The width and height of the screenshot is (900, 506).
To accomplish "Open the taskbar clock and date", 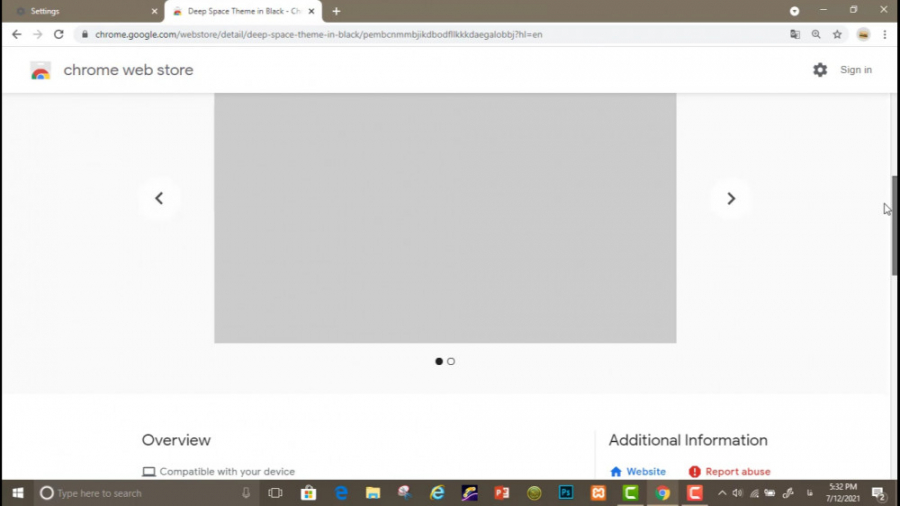I will (x=842, y=493).
